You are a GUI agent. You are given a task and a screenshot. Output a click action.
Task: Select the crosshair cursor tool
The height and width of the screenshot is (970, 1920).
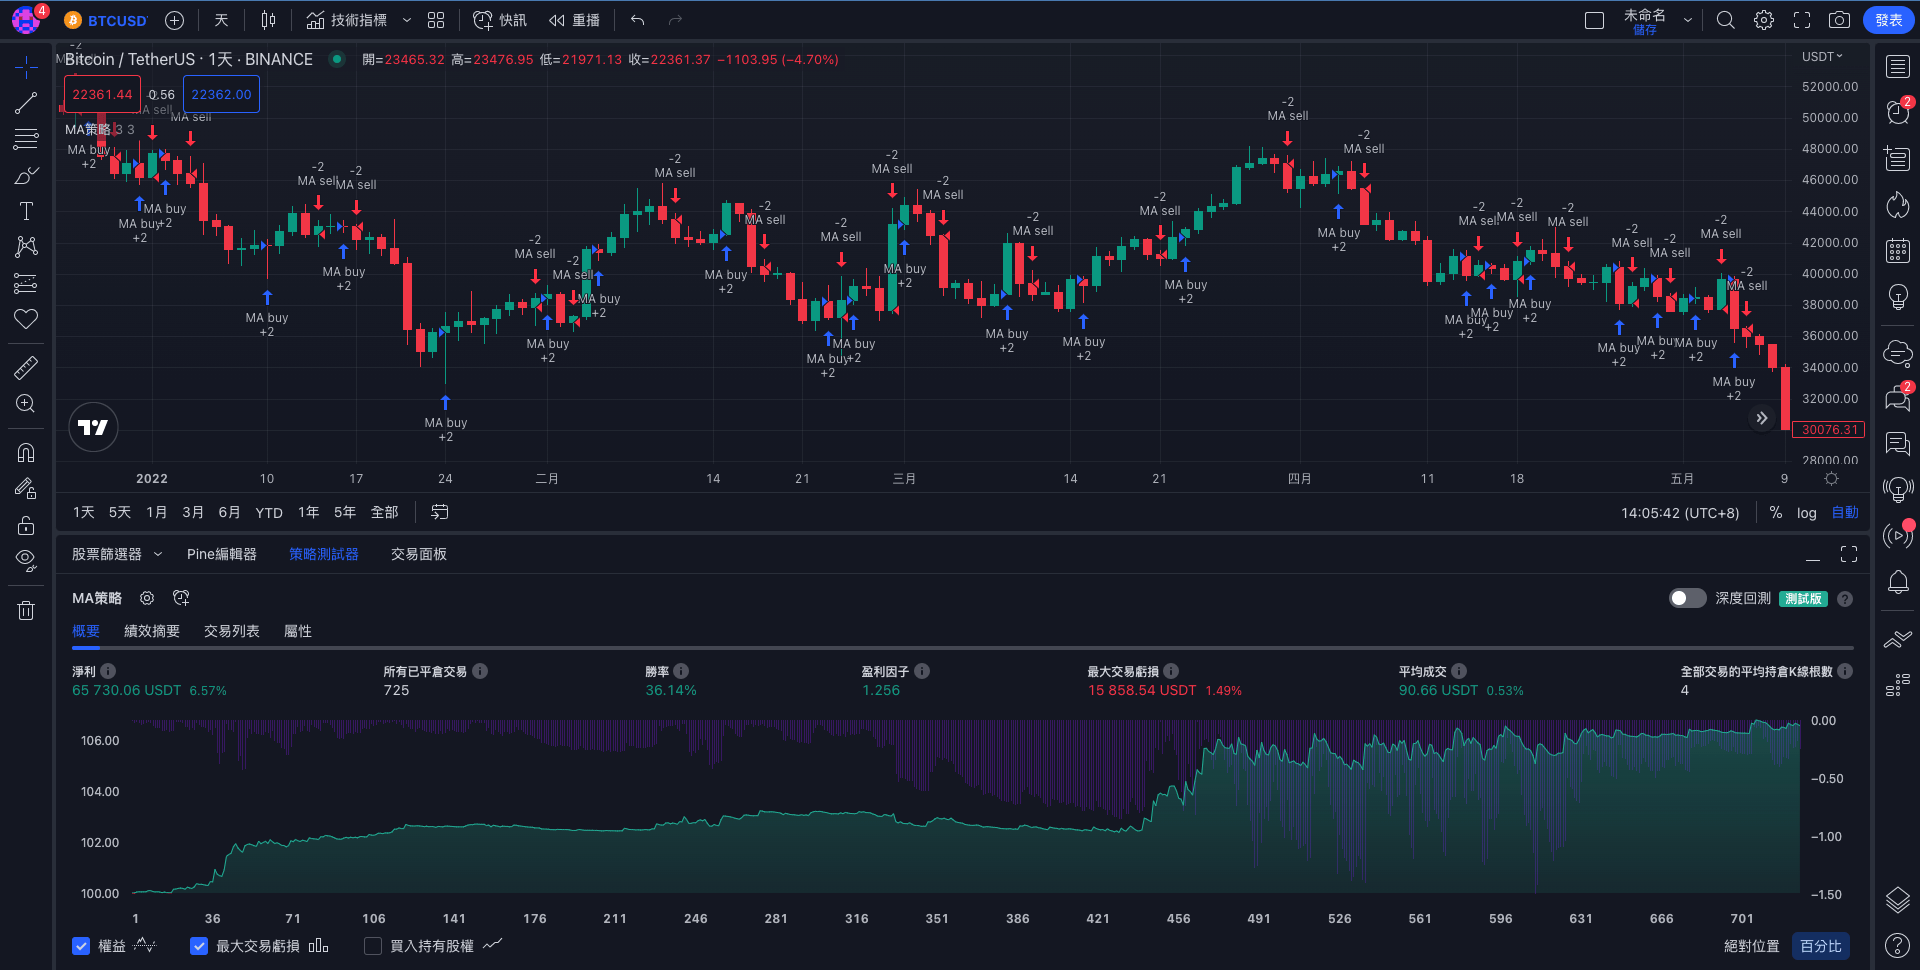pos(26,67)
